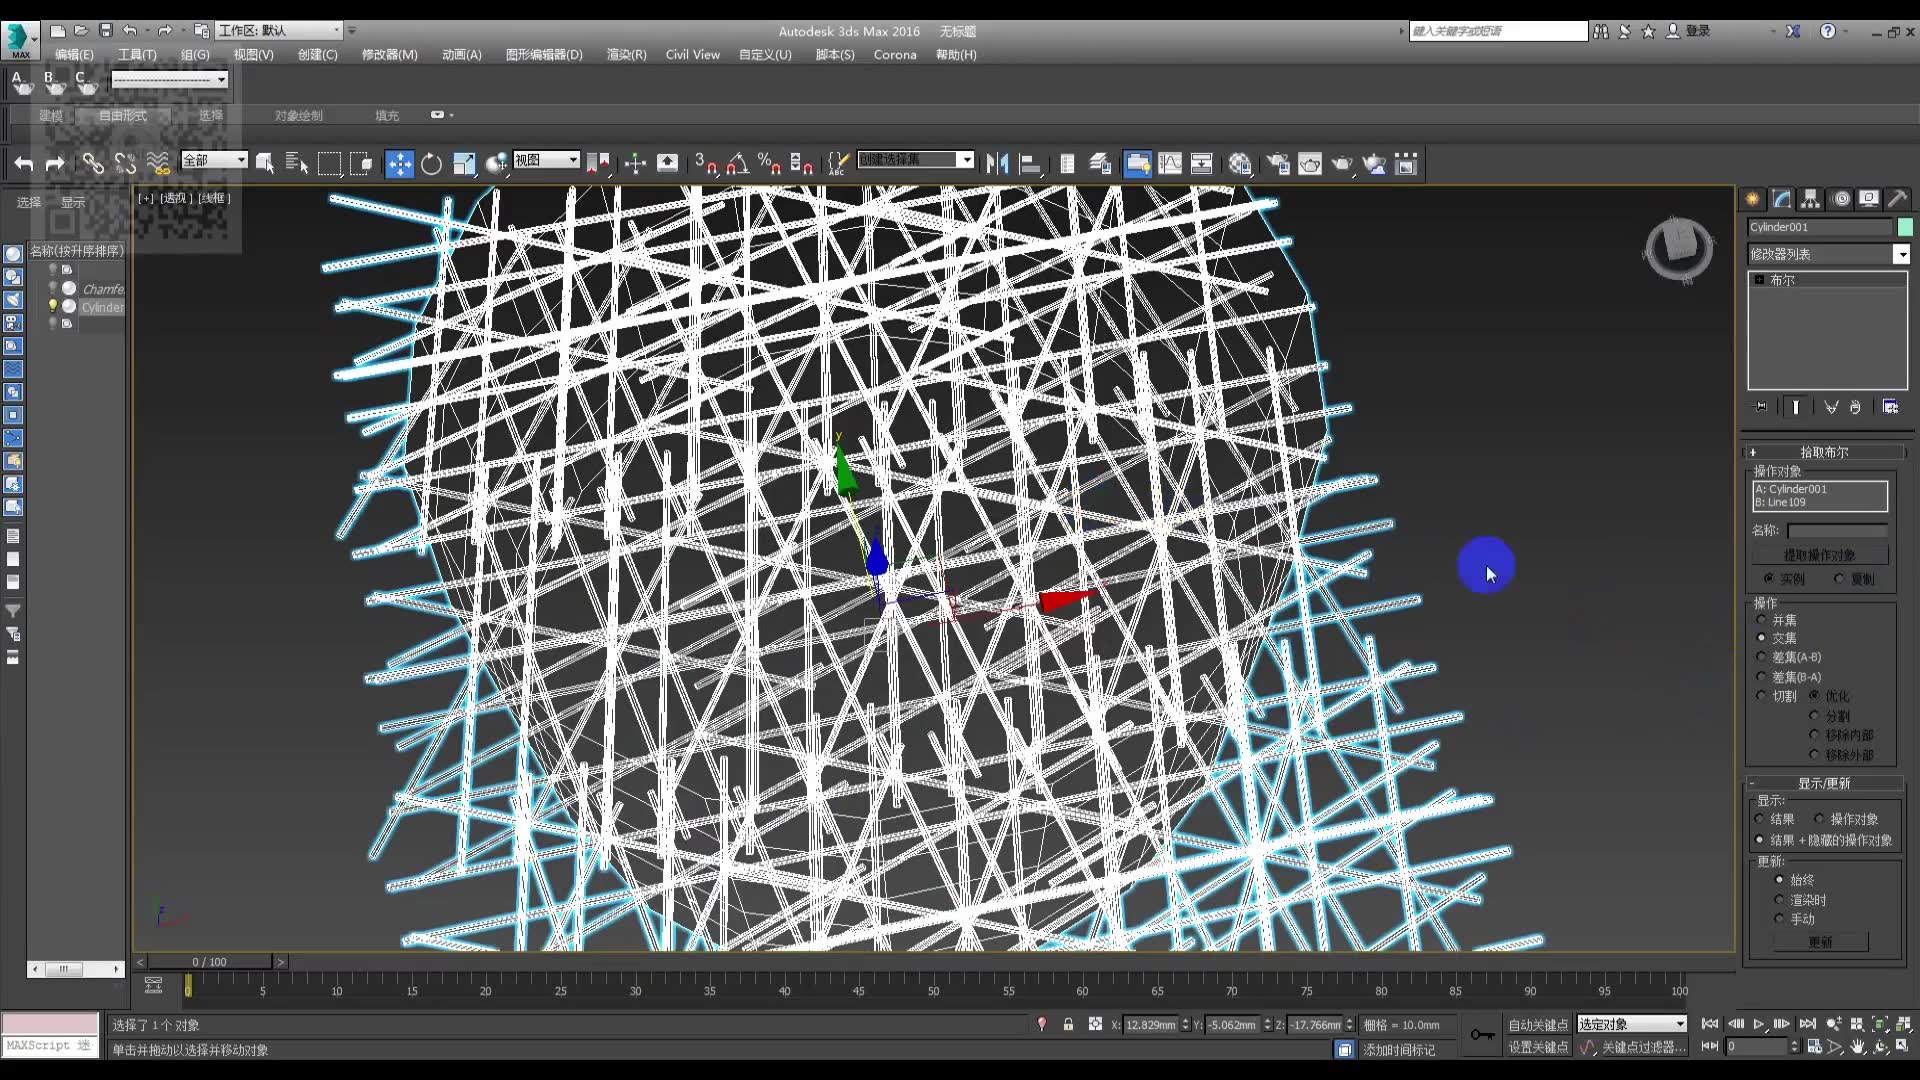Click the 提取操作对象 button
The width and height of the screenshot is (1920, 1080).
(1819, 555)
